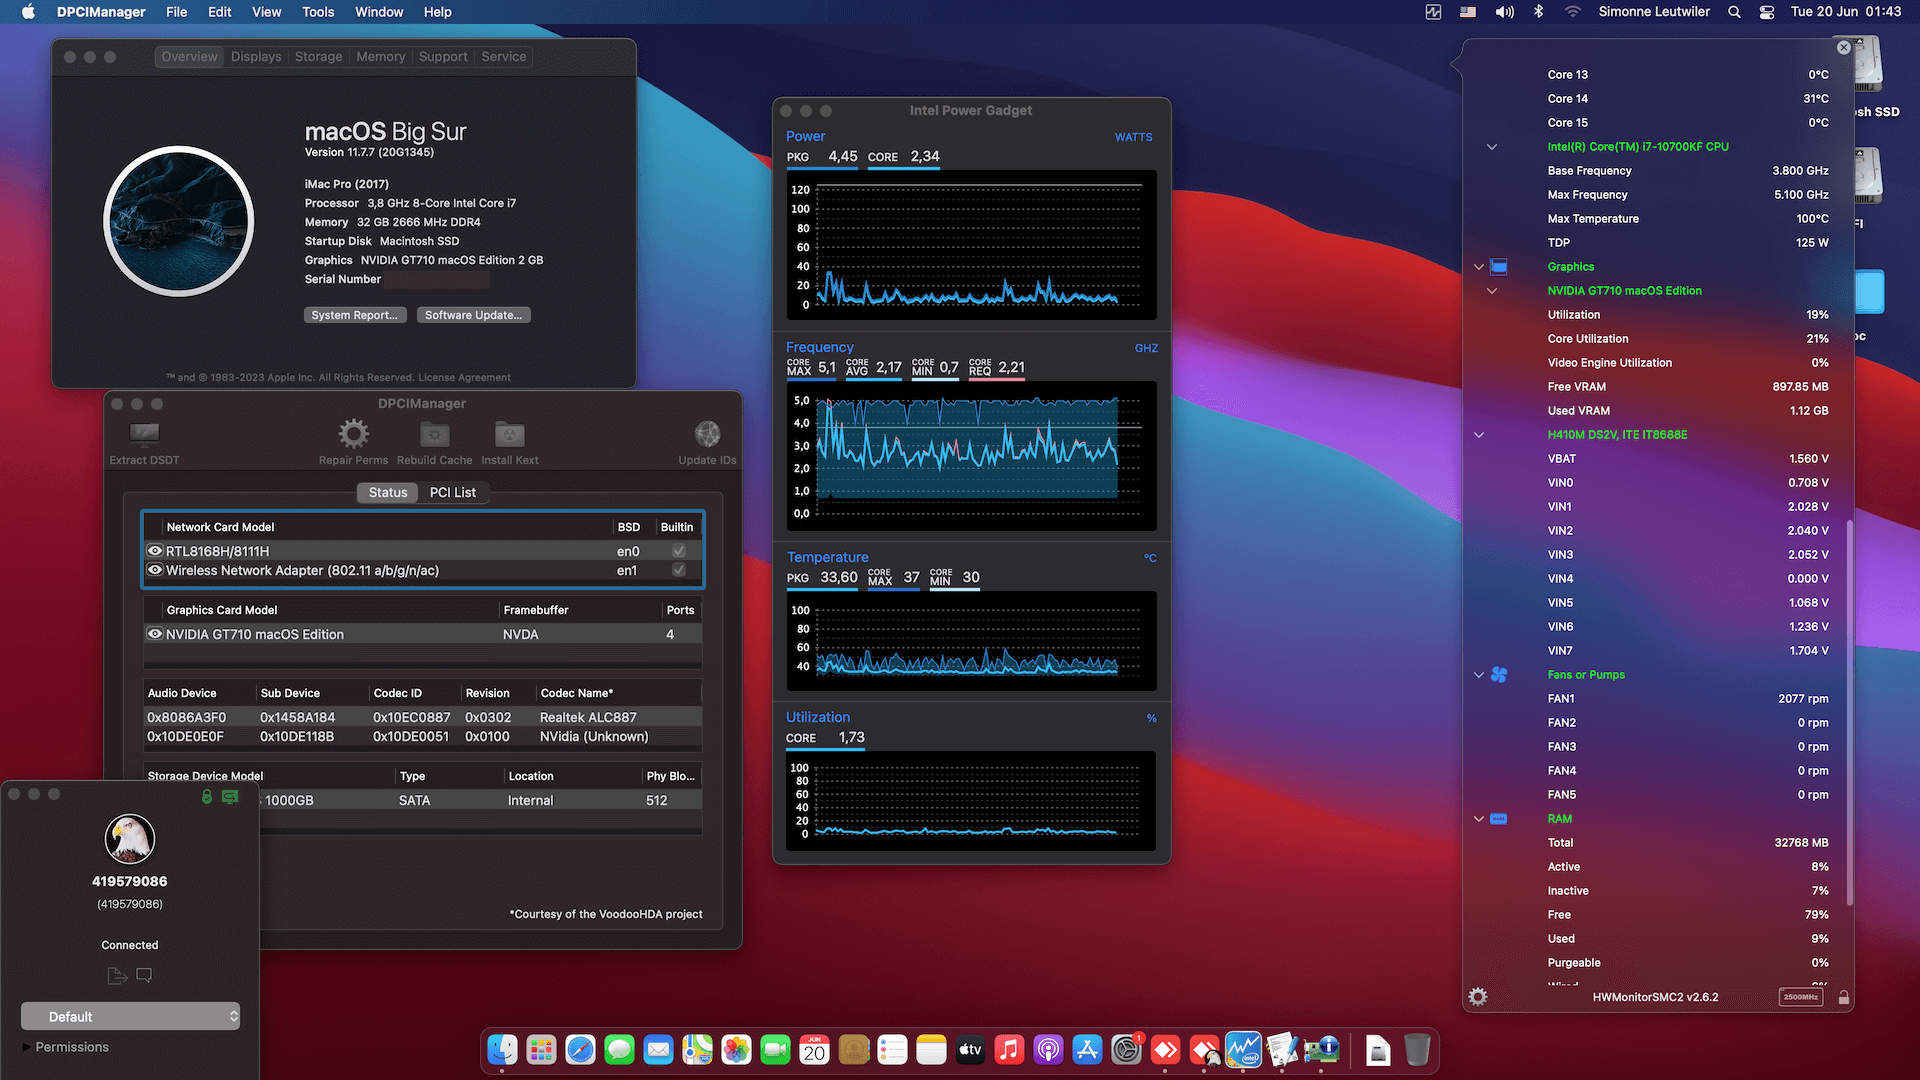1920x1080 pixels.
Task: Open Podcasts from the Dock
Action: point(1048,1050)
